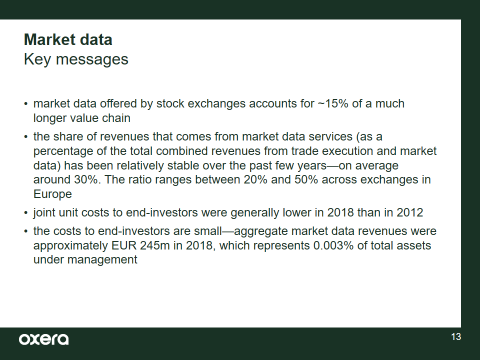Click the value '0.003%'
Viewport: 480px width, 360px height.
[333, 246]
